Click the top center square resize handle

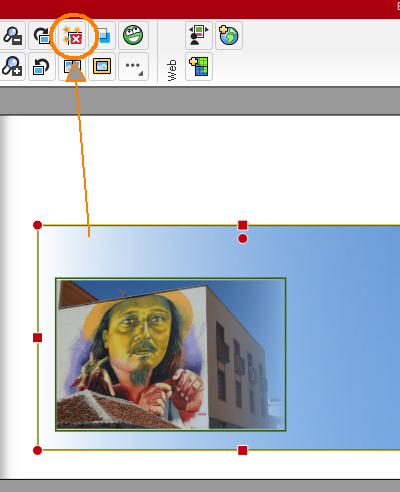click(x=243, y=225)
